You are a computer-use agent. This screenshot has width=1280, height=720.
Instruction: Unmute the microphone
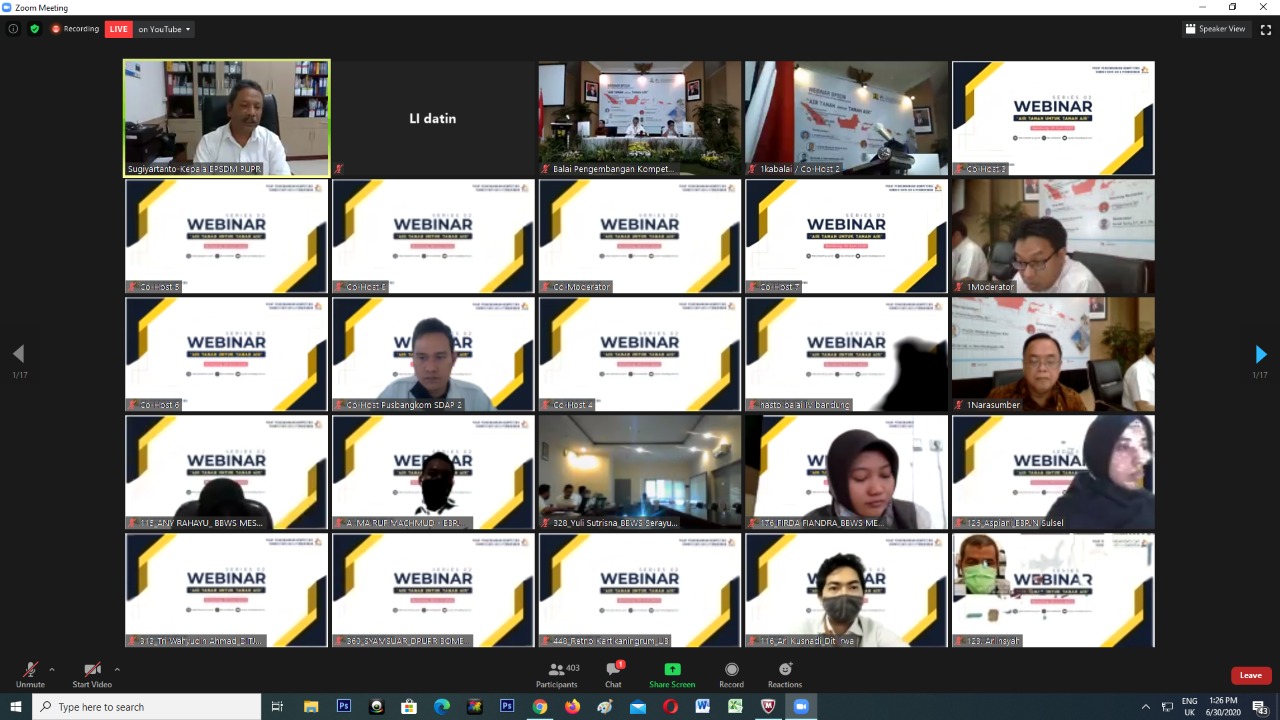(30, 674)
